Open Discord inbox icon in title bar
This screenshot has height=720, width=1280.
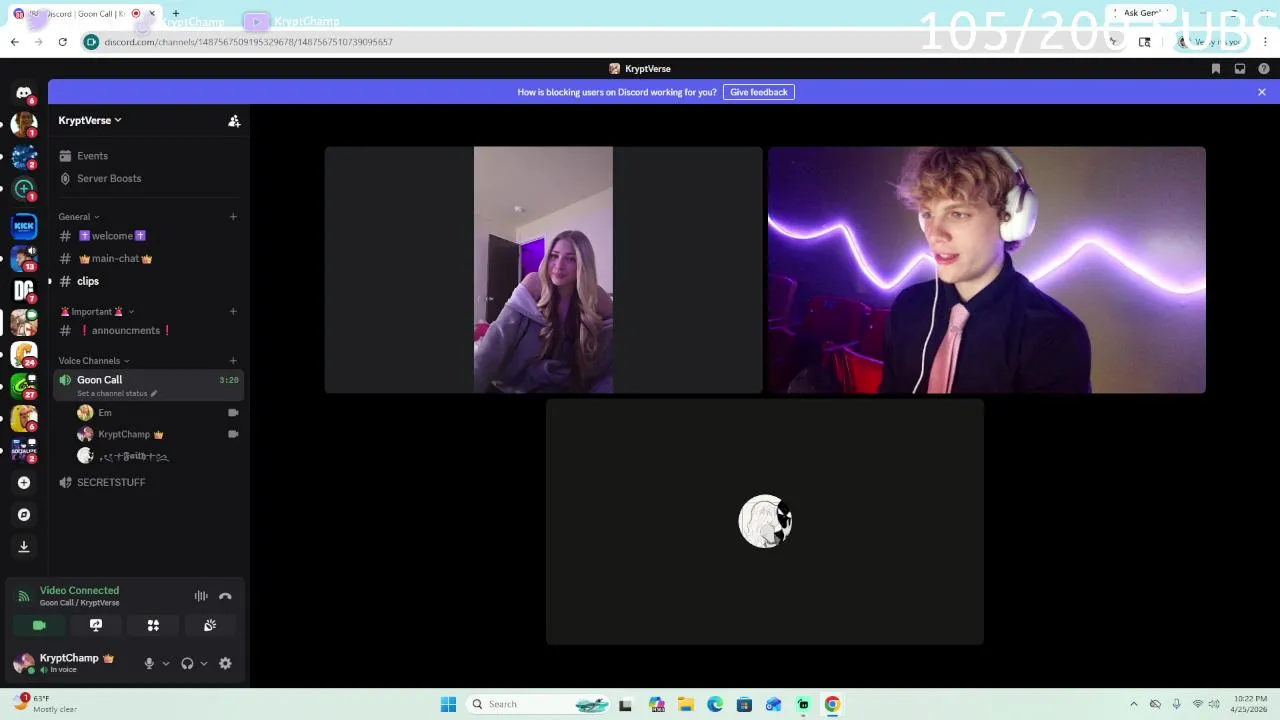(x=1240, y=69)
